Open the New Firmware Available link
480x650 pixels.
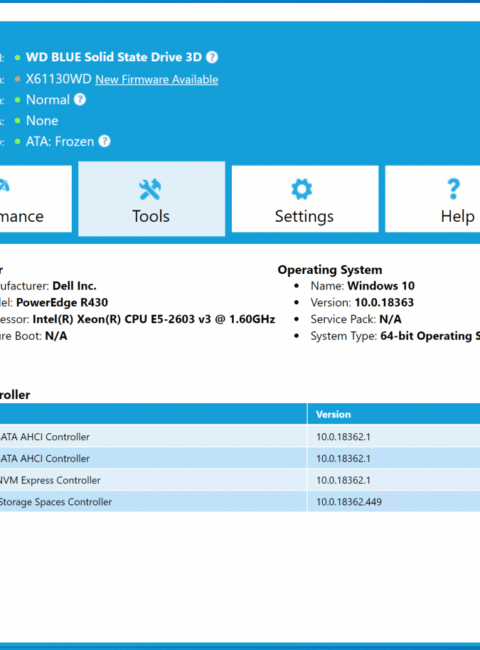tap(157, 79)
